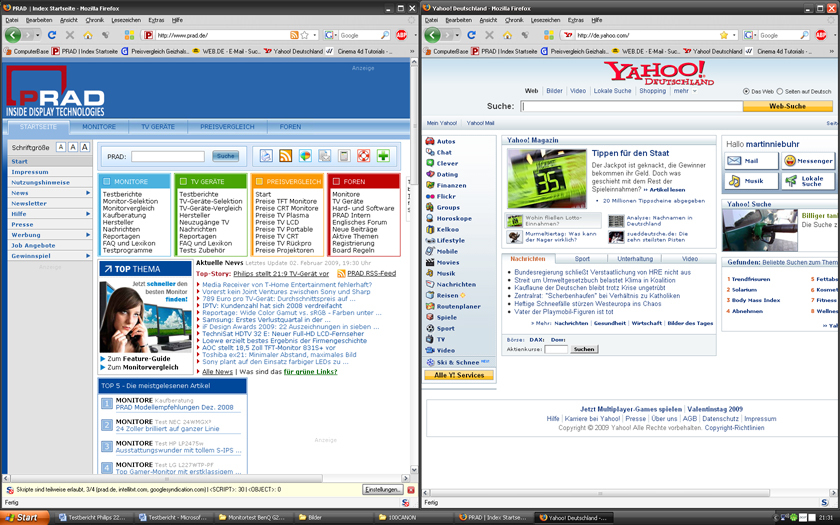Open Chronik menu in Yahoo window
The image size is (840, 525).
click(514, 20)
